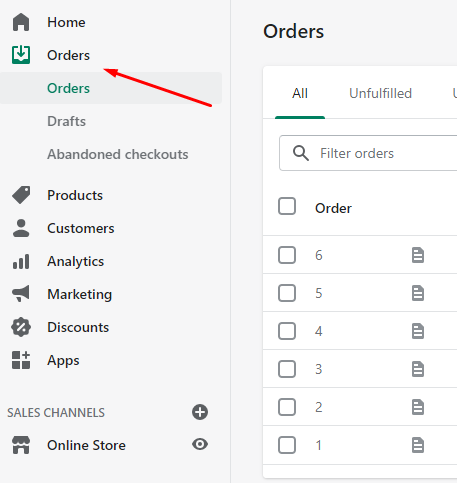Open Drafts under Orders
The height and width of the screenshot is (483, 457).
coord(66,121)
